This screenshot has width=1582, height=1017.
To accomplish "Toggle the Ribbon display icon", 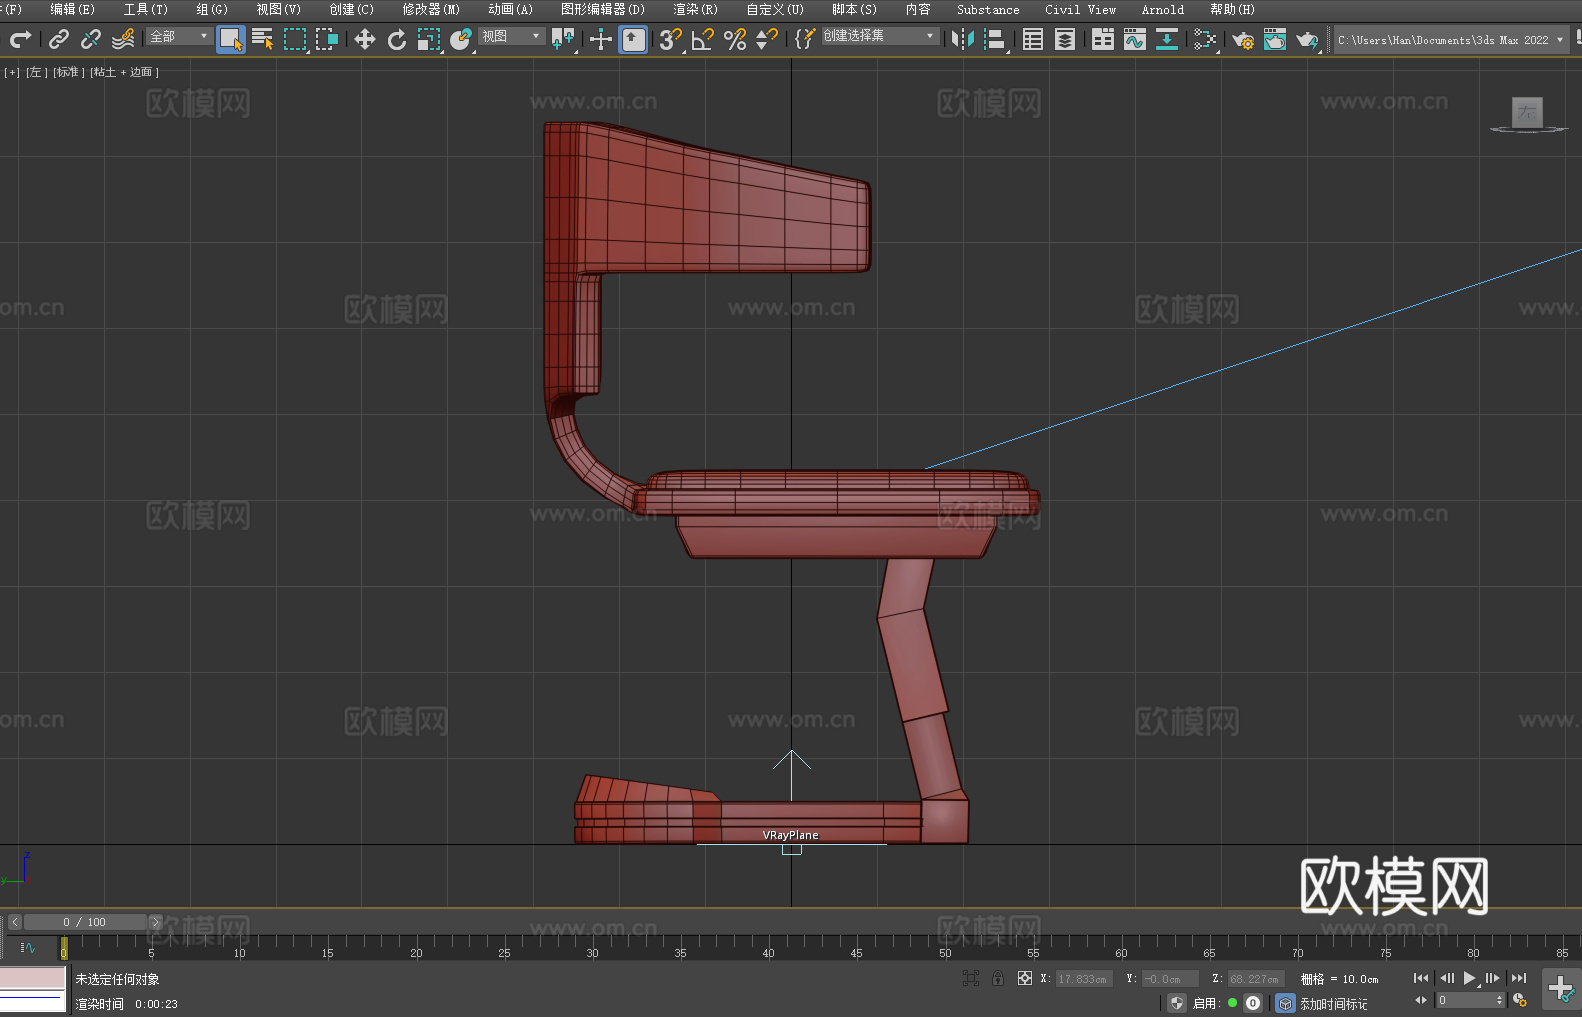I will [1103, 39].
